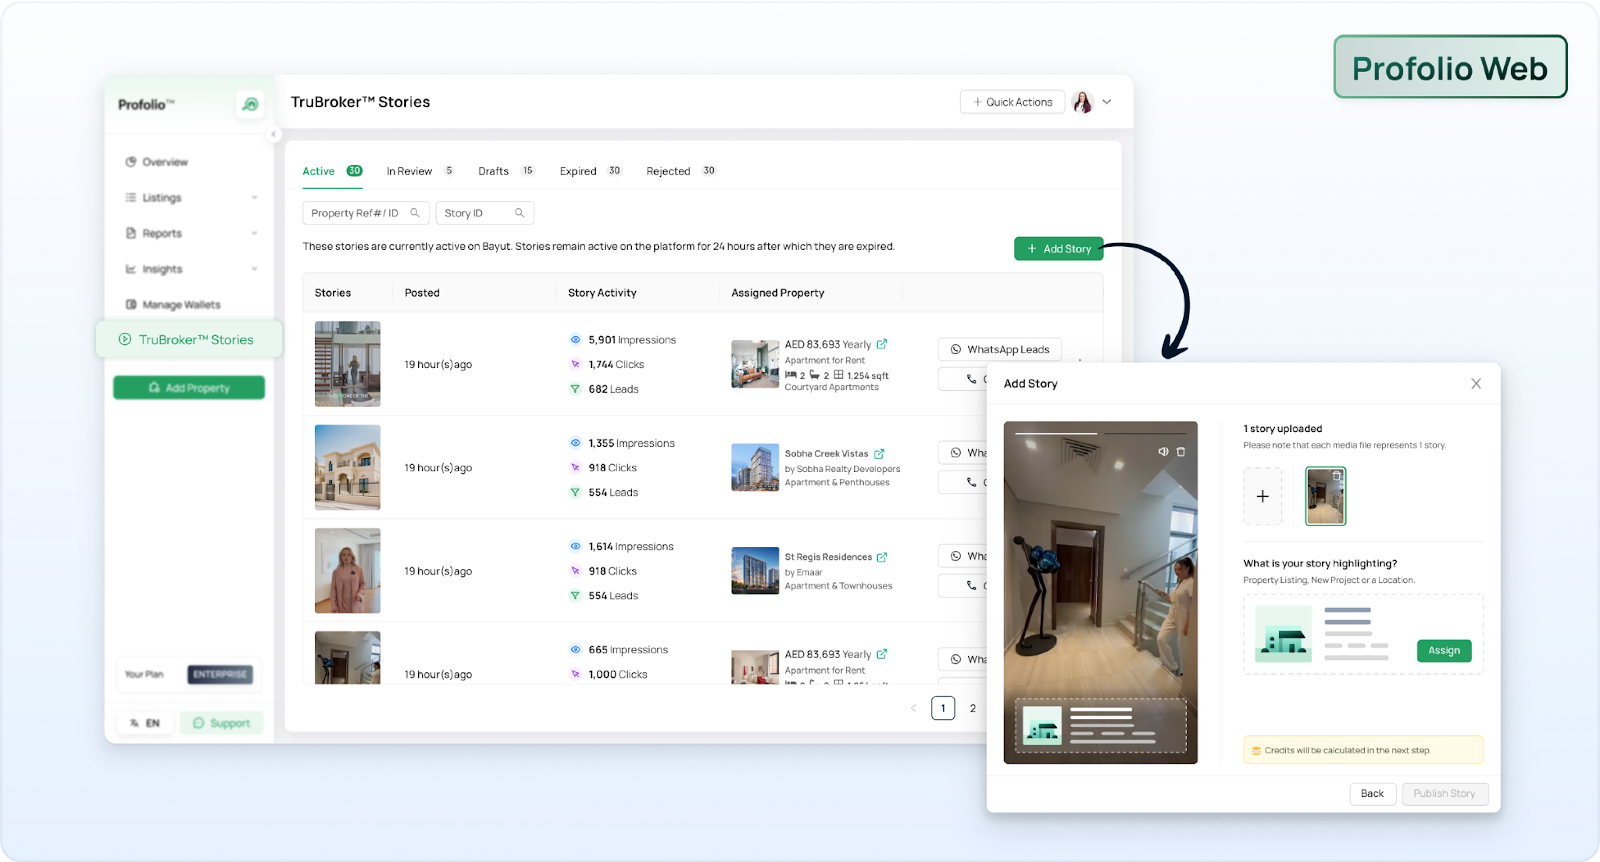The width and height of the screenshot is (1600, 862).
Task: Click the Add Property button
Action: coord(189,388)
